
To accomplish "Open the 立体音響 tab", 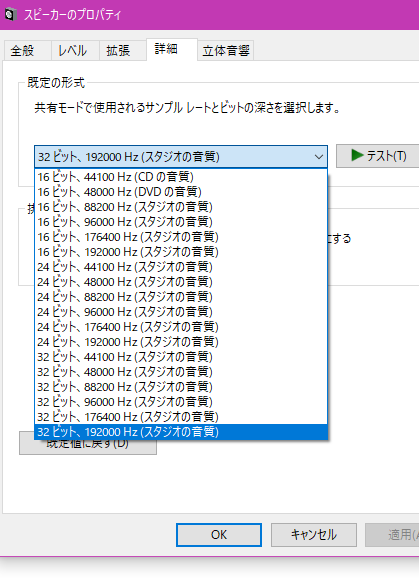I will [x=226, y=51].
